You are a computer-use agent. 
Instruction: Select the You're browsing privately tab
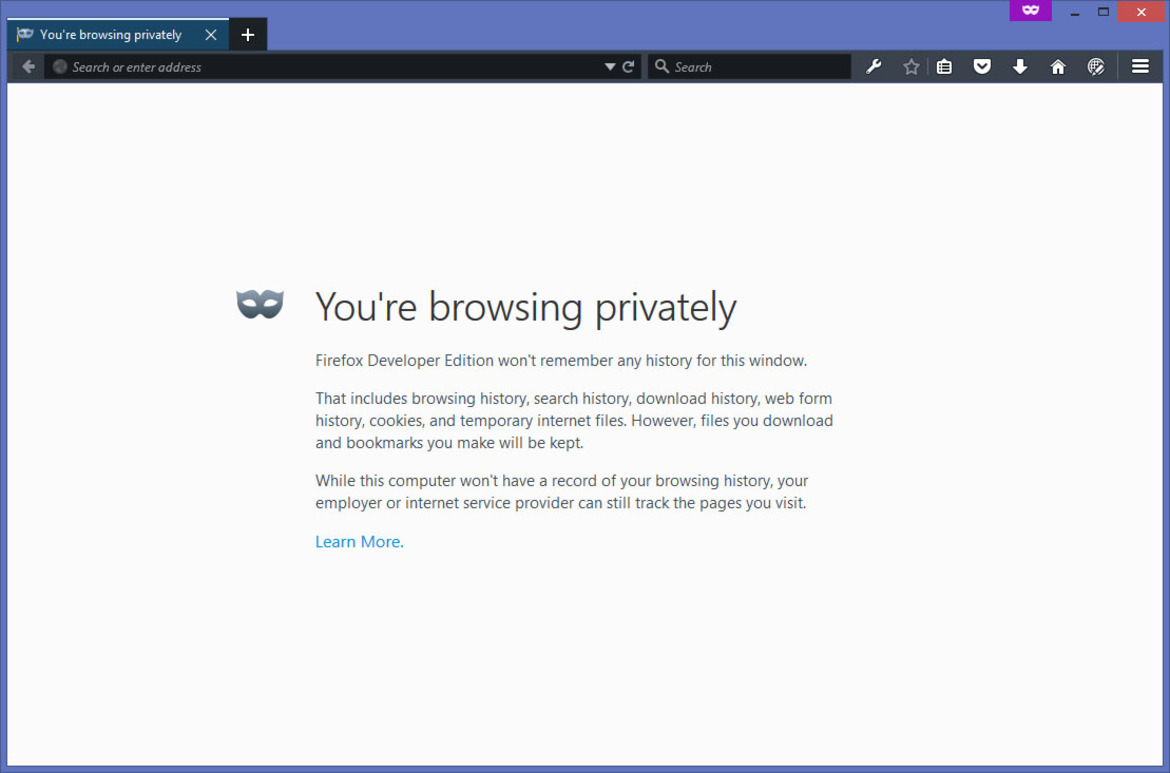pyautogui.click(x=110, y=34)
